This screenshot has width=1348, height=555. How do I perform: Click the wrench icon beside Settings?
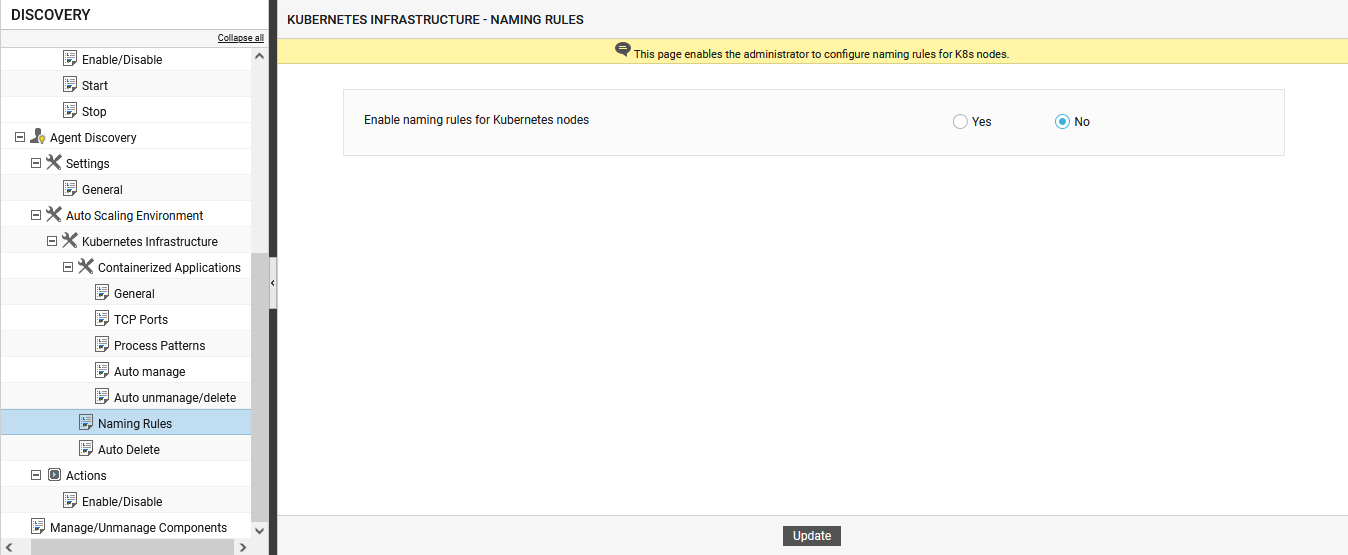(x=54, y=163)
